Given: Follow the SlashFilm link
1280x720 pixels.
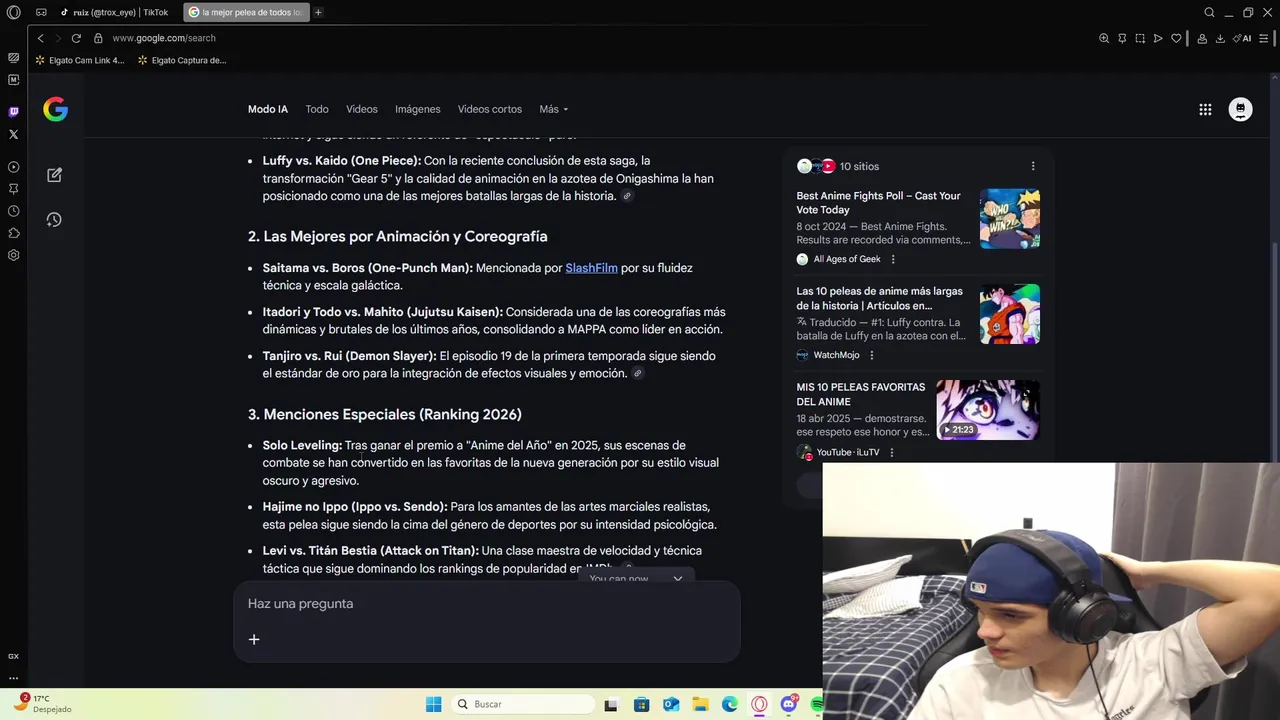Looking at the screenshot, I should [x=591, y=268].
